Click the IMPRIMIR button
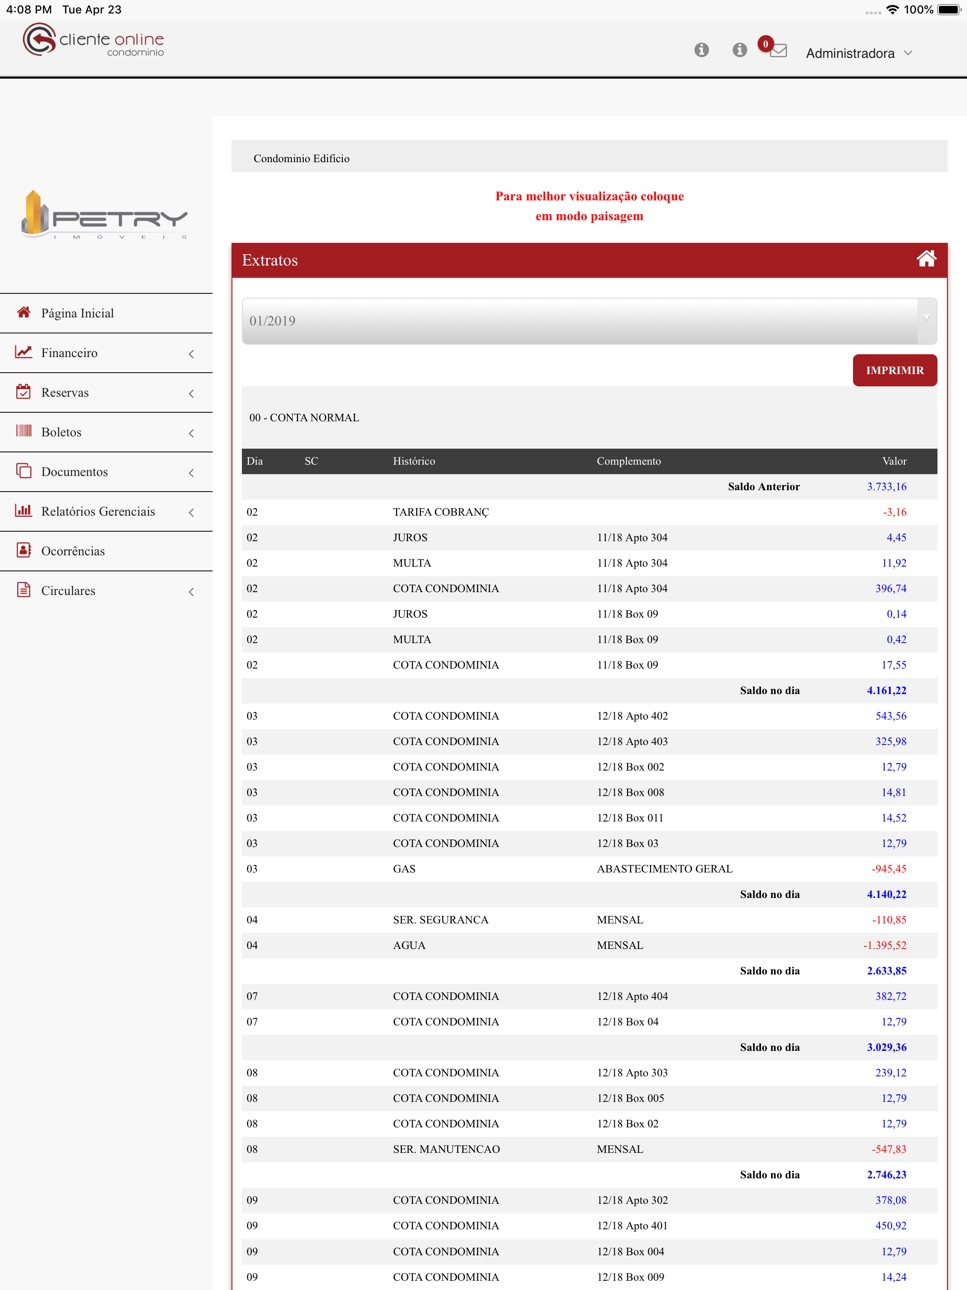Viewport: 967px width, 1290px height. coord(895,370)
